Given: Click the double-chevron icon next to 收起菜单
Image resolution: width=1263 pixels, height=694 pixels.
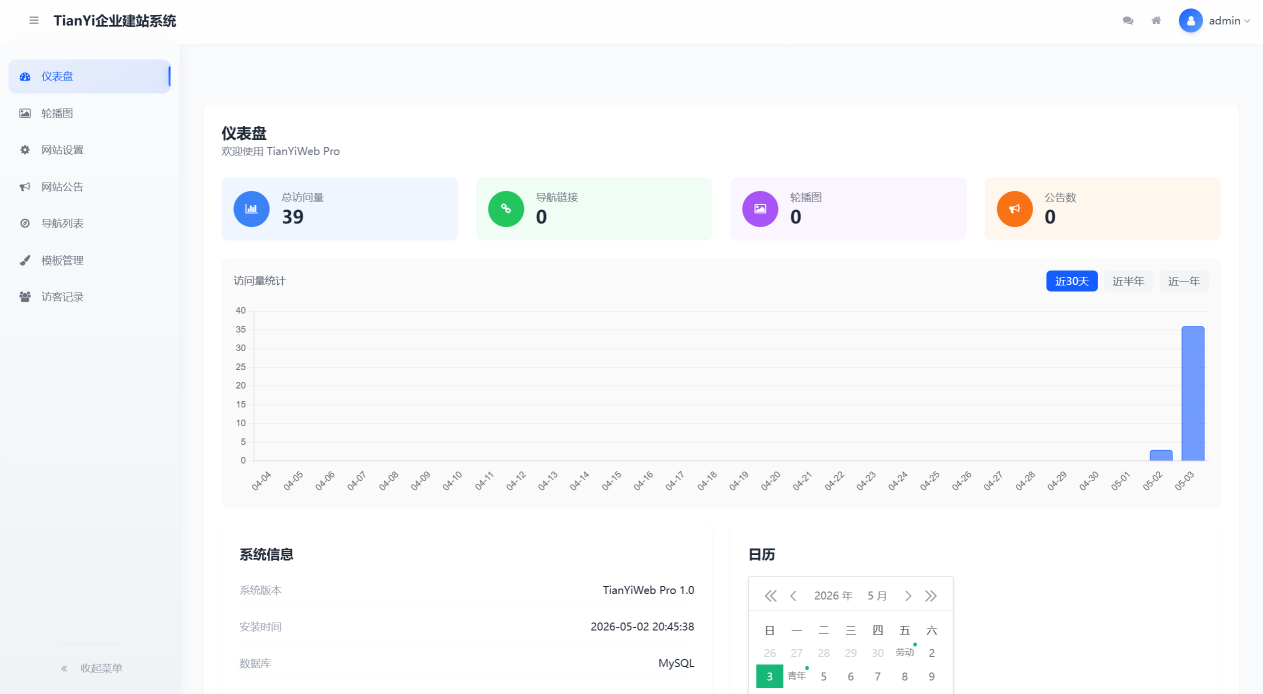Looking at the screenshot, I should coord(64,668).
